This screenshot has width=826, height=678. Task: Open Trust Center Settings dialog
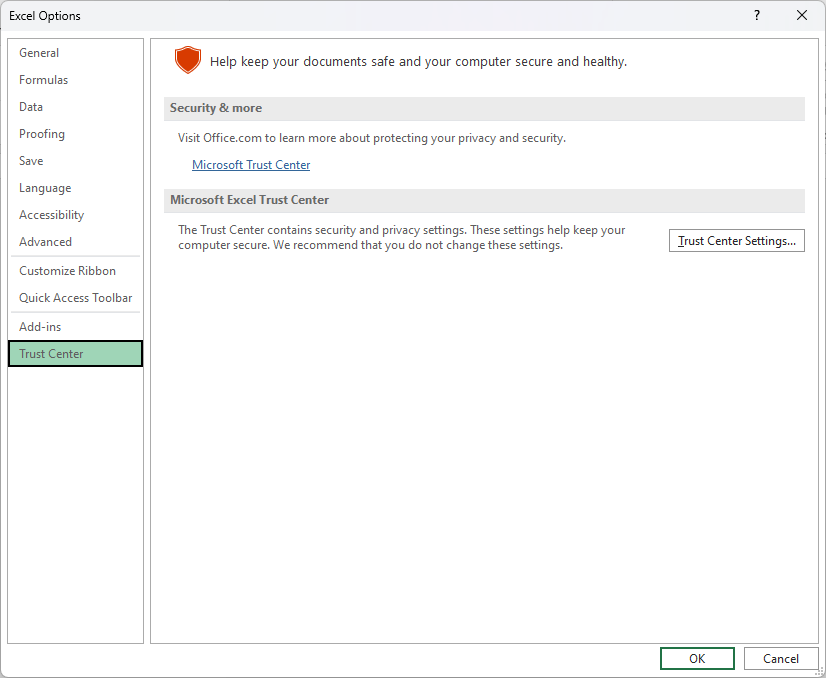pos(736,241)
